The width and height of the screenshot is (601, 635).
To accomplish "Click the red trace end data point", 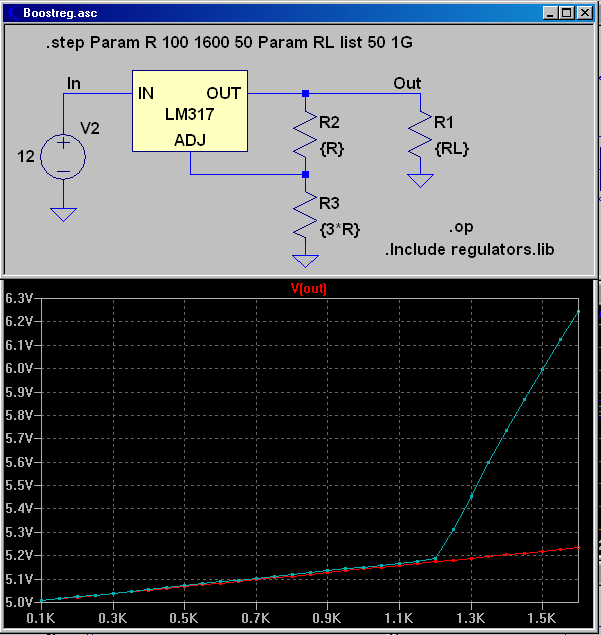I will (578, 548).
